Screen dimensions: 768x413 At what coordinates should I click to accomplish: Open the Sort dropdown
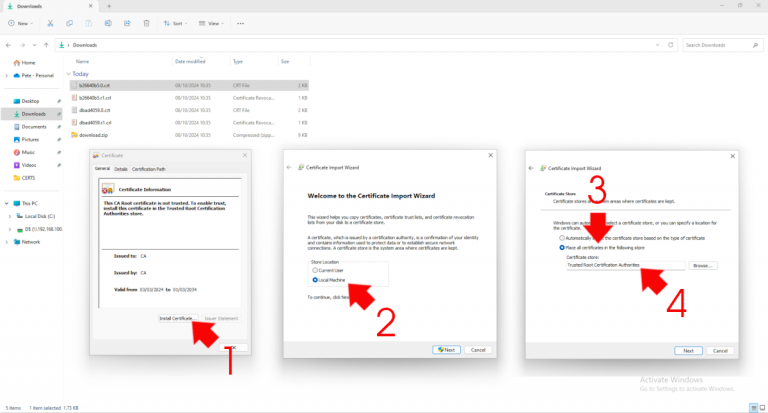coord(179,22)
